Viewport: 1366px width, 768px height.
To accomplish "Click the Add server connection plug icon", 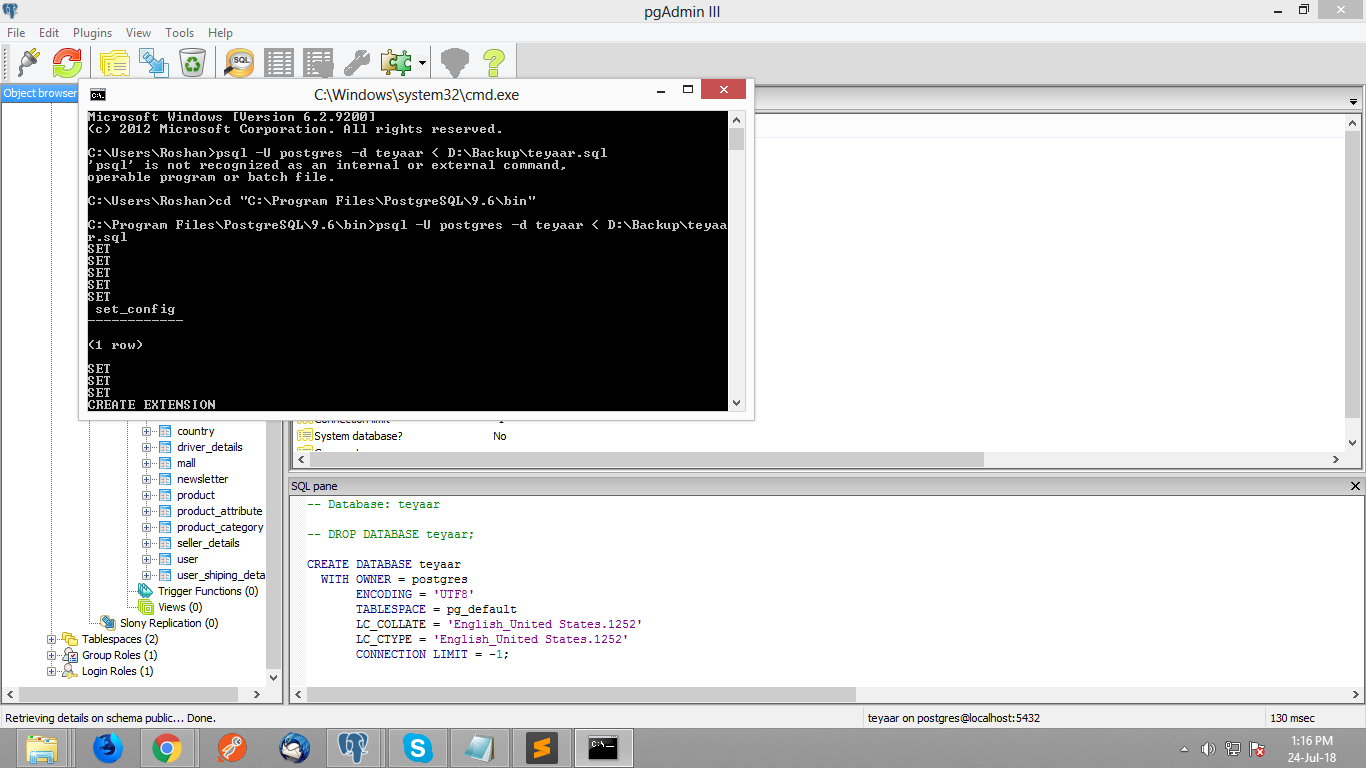I will coord(27,63).
